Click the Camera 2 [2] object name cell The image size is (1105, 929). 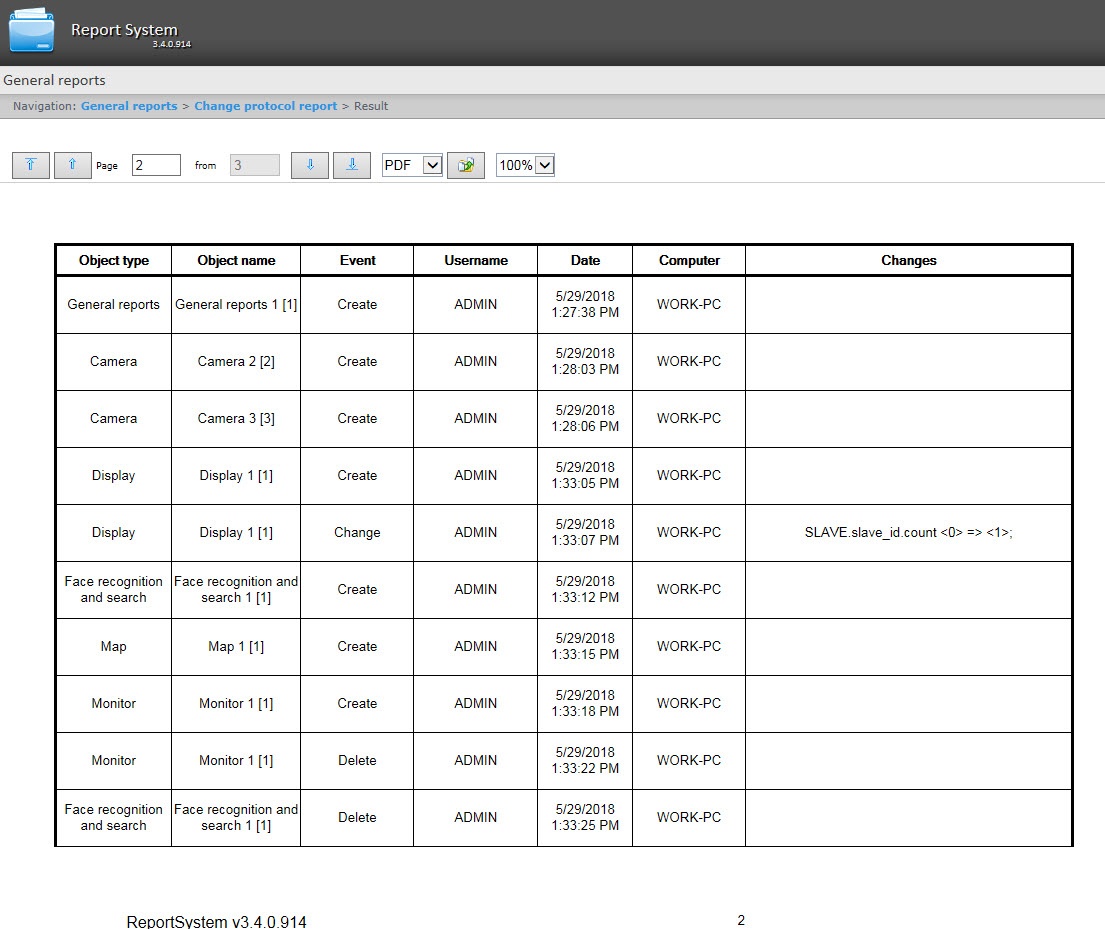(236, 362)
